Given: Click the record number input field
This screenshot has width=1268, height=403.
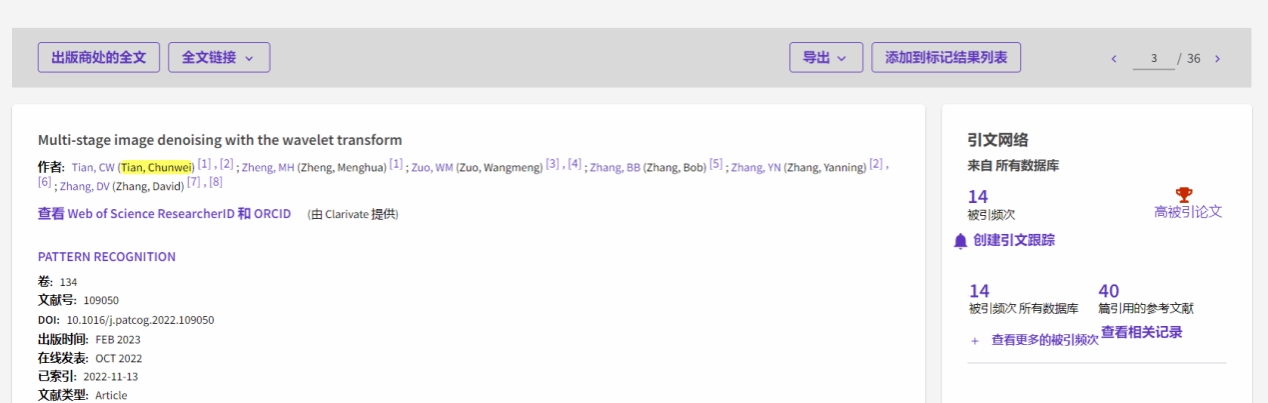Looking at the screenshot, I should coord(1153,59).
